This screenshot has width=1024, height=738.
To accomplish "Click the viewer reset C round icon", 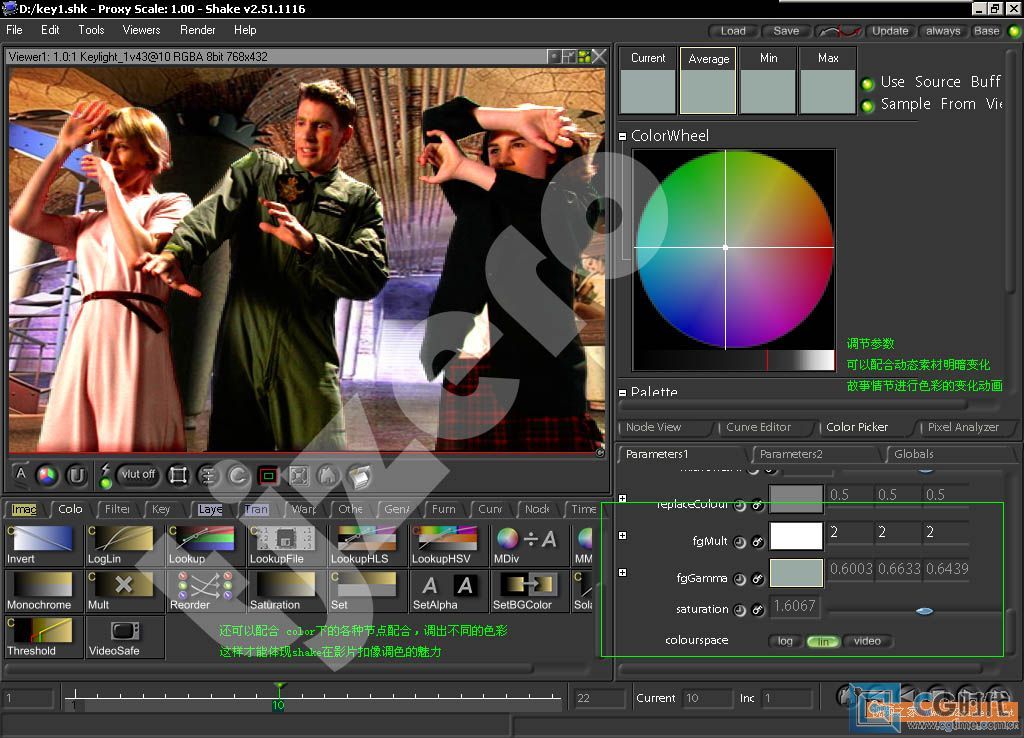I will coord(238,475).
